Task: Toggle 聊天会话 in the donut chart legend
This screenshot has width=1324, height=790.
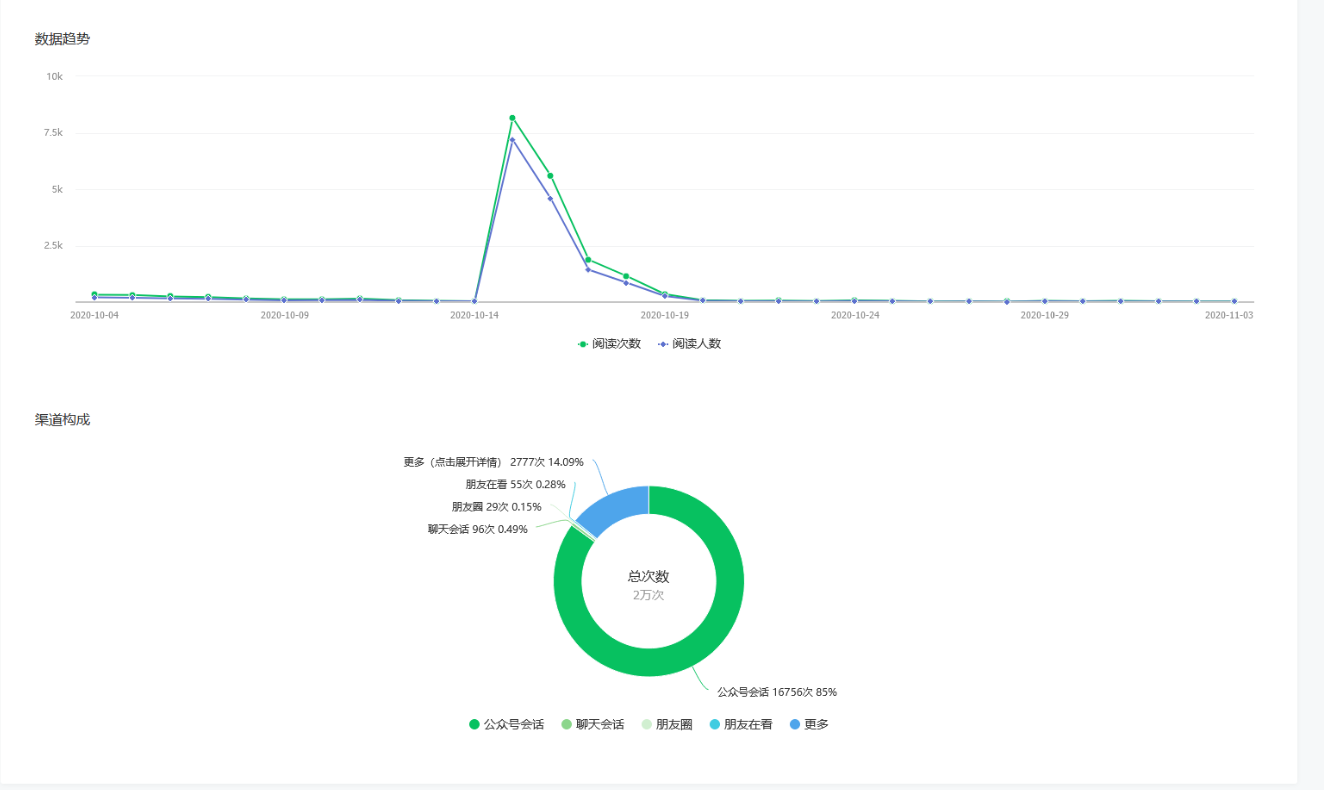Action: click(592, 725)
